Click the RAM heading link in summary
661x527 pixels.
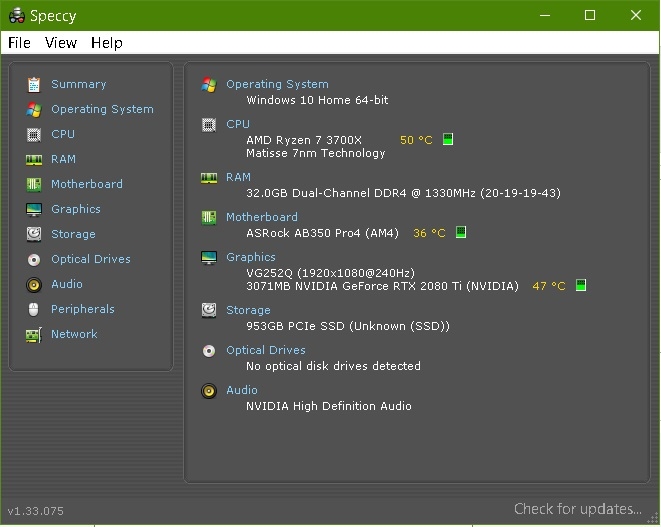click(x=238, y=177)
